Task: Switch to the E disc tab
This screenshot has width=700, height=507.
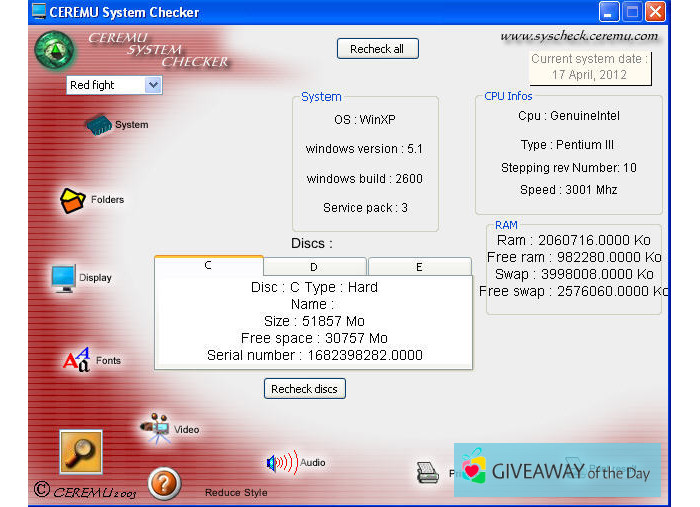Action: [x=419, y=267]
